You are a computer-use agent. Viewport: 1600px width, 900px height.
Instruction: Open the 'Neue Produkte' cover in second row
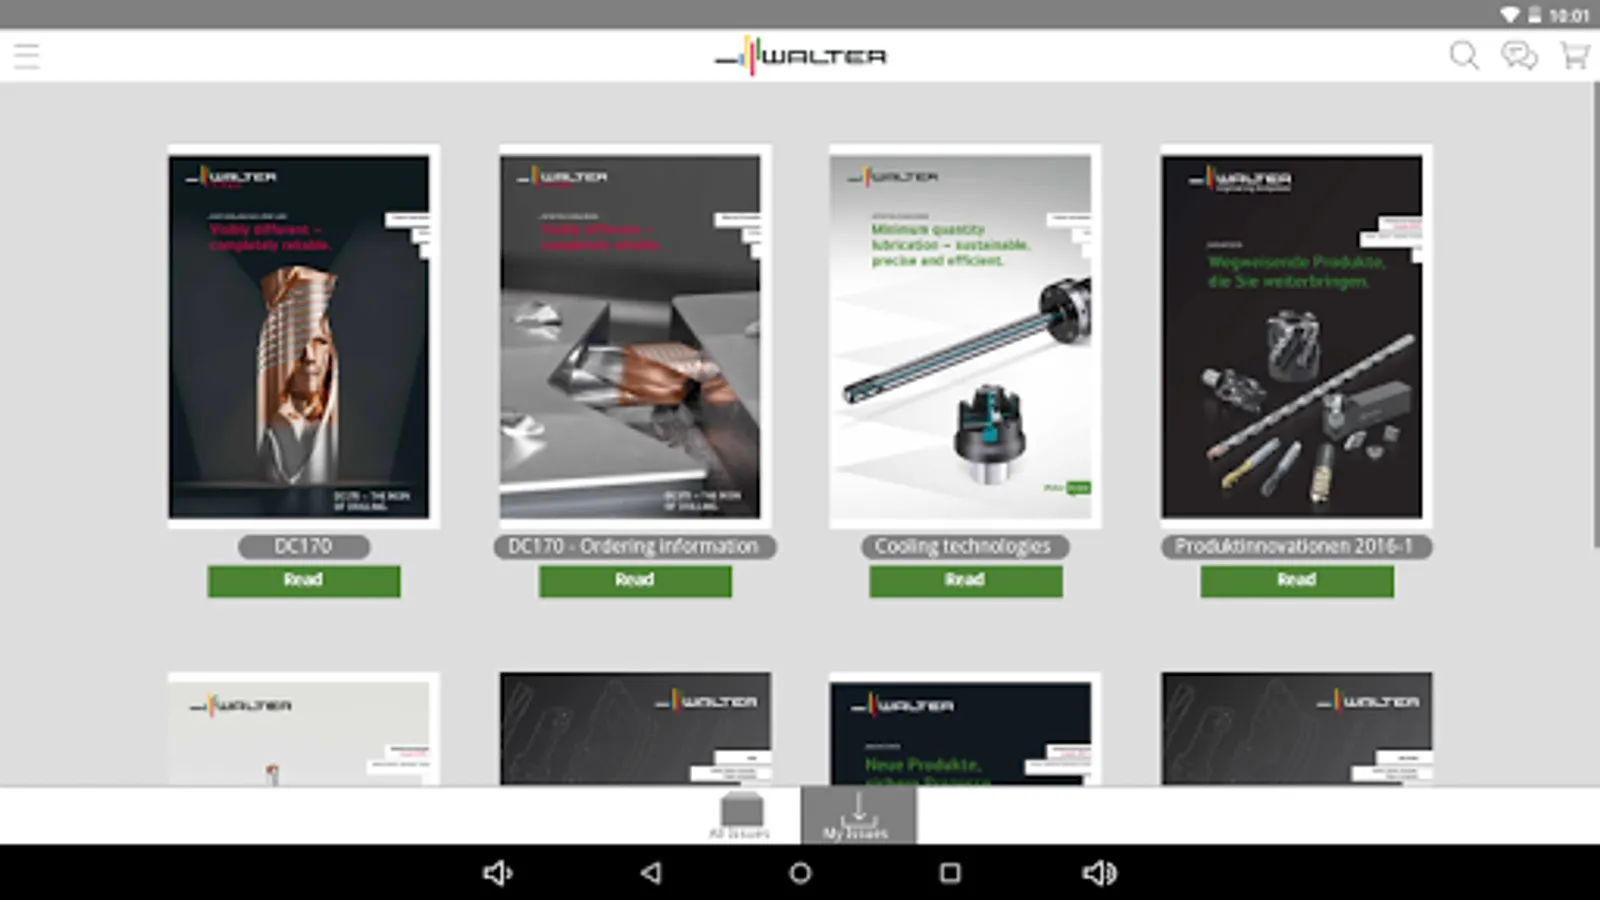tap(965, 729)
